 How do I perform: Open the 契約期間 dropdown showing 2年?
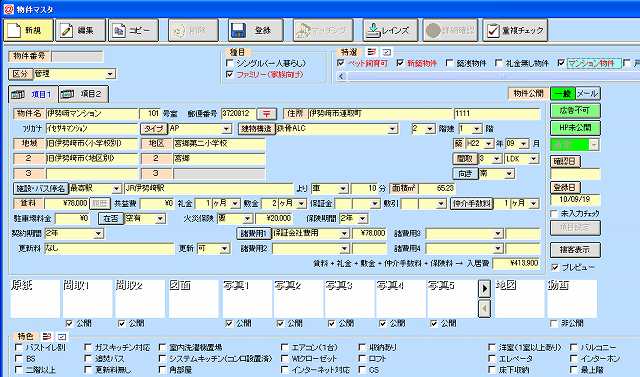point(74,233)
